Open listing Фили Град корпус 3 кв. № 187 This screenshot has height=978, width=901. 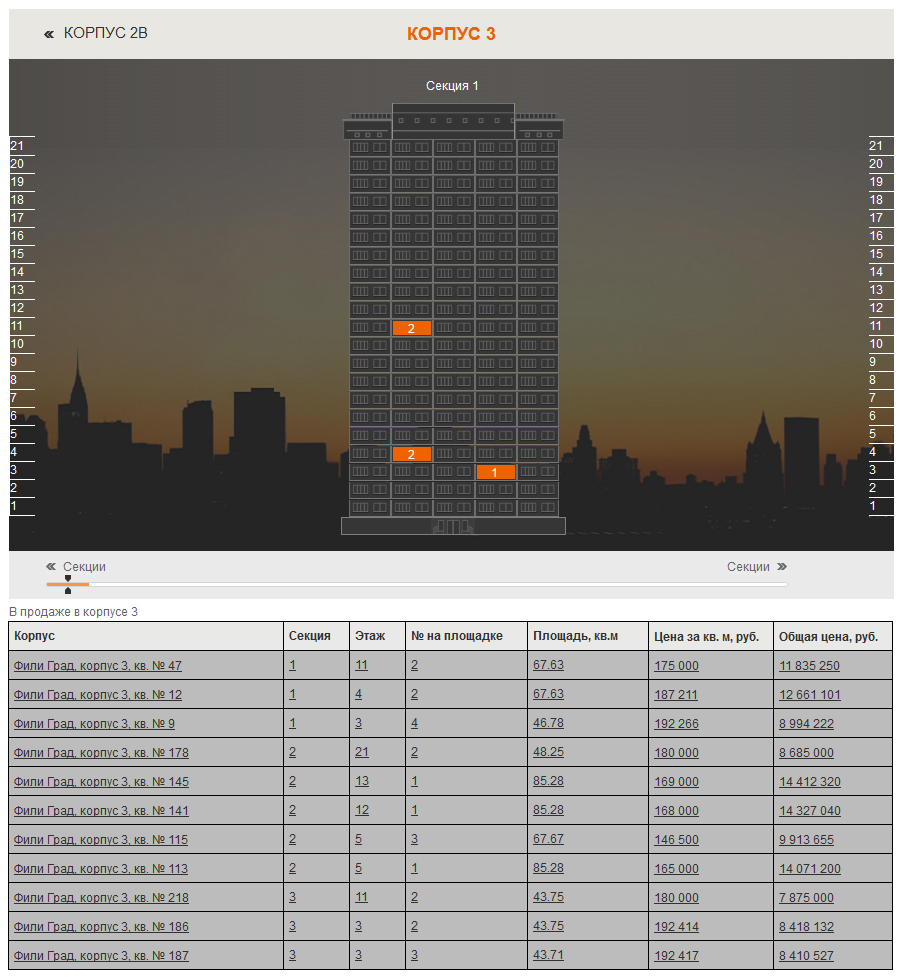point(101,956)
